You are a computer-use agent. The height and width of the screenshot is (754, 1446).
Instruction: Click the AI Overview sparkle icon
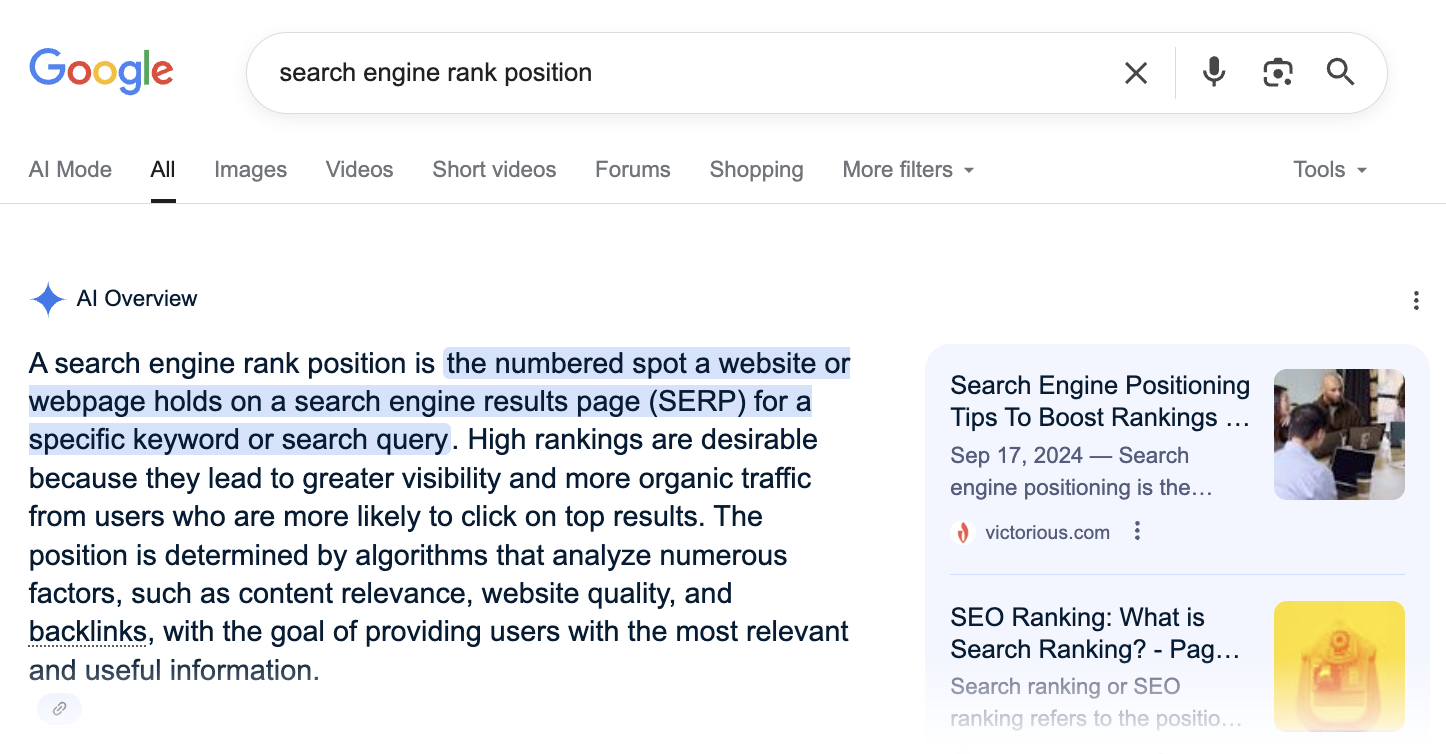[47, 299]
